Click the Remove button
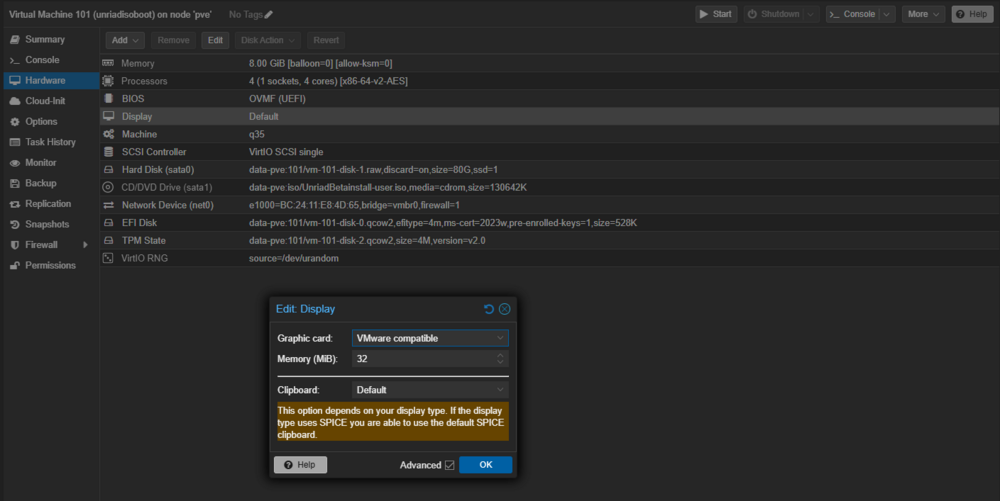 173,40
